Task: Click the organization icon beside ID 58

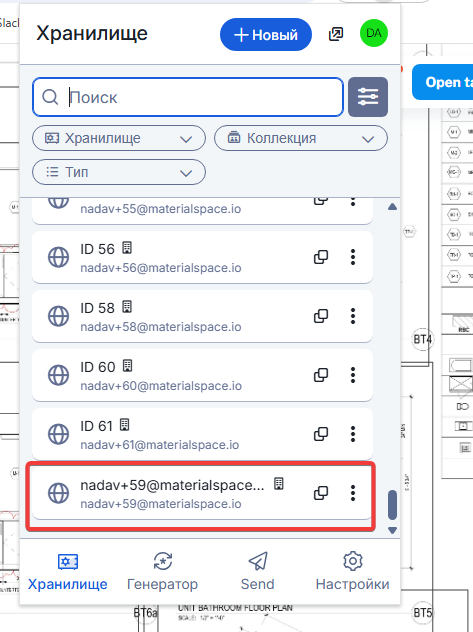Action: [127, 306]
